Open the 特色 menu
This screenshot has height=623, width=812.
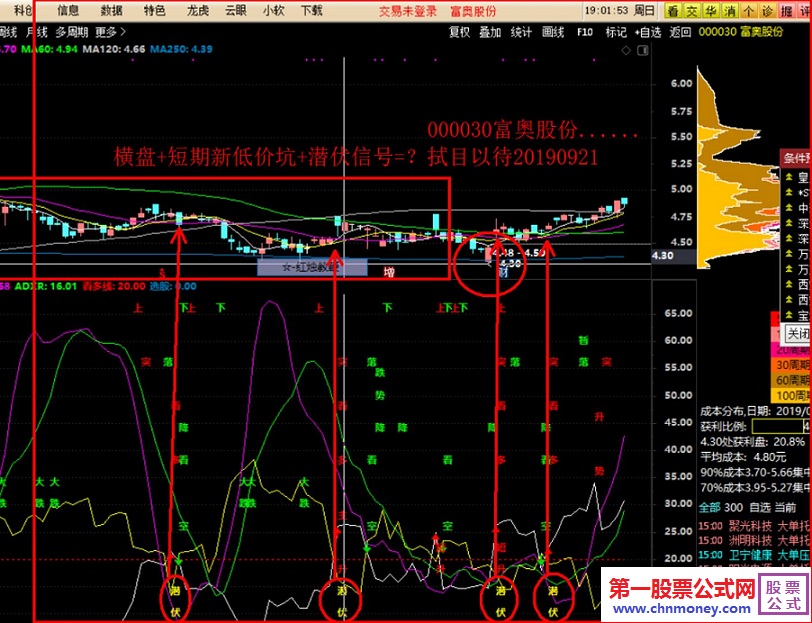pos(154,10)
